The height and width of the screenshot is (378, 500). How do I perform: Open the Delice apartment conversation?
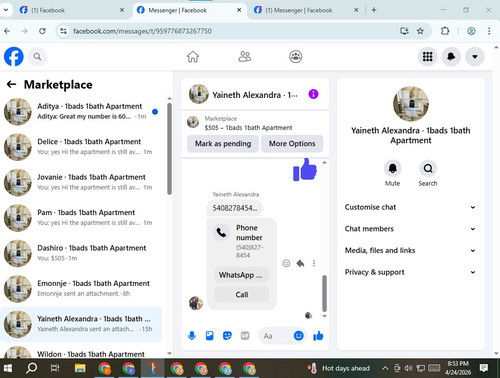(81, 147)
